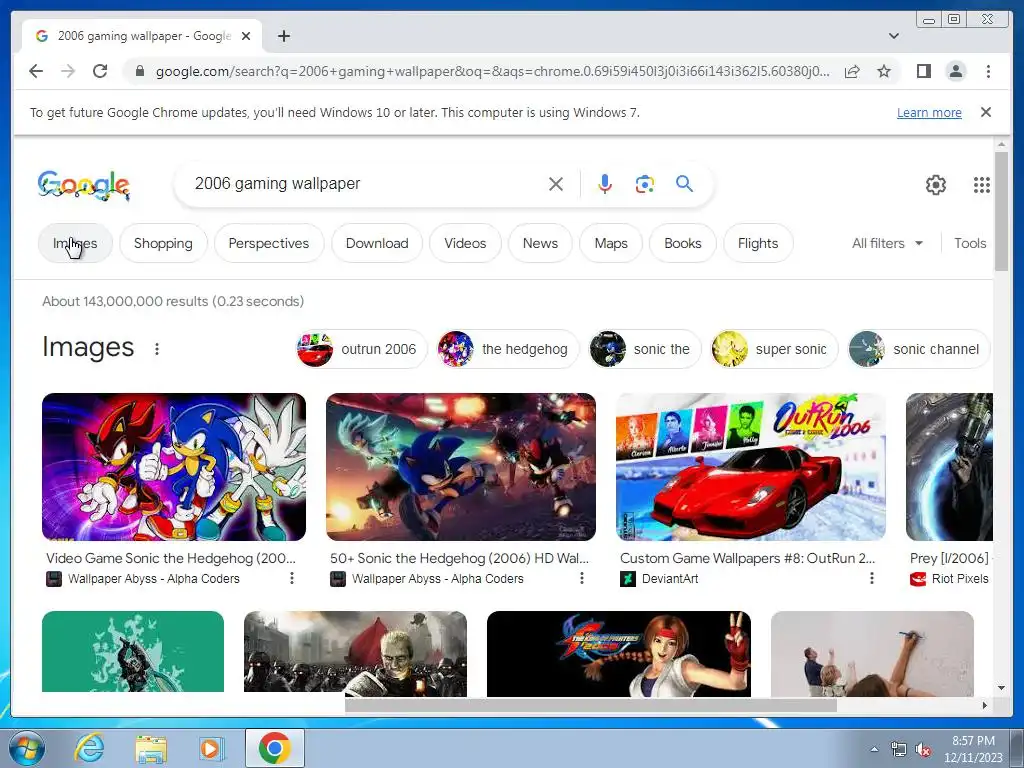
Task: Open the Sonic running action wallpaper thumbnail
Action: 460,467
